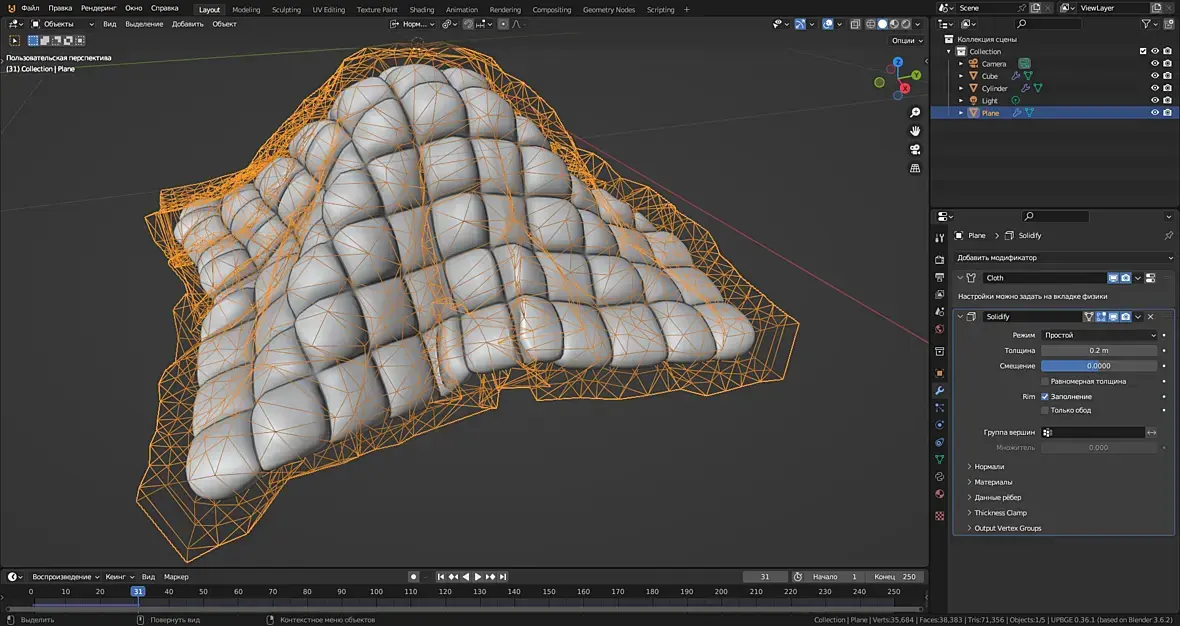Click the Опции button in viewport
The width and height of the screenshot is (1180, 626).
904,40
